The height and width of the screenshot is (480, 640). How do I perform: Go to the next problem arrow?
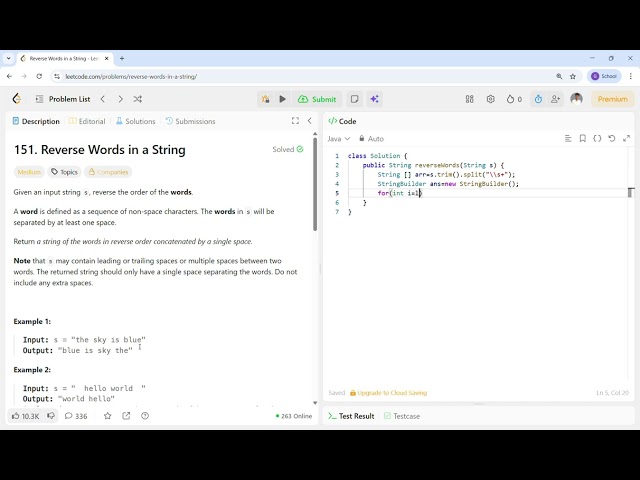pyautogui.click(x=120, y=99)
